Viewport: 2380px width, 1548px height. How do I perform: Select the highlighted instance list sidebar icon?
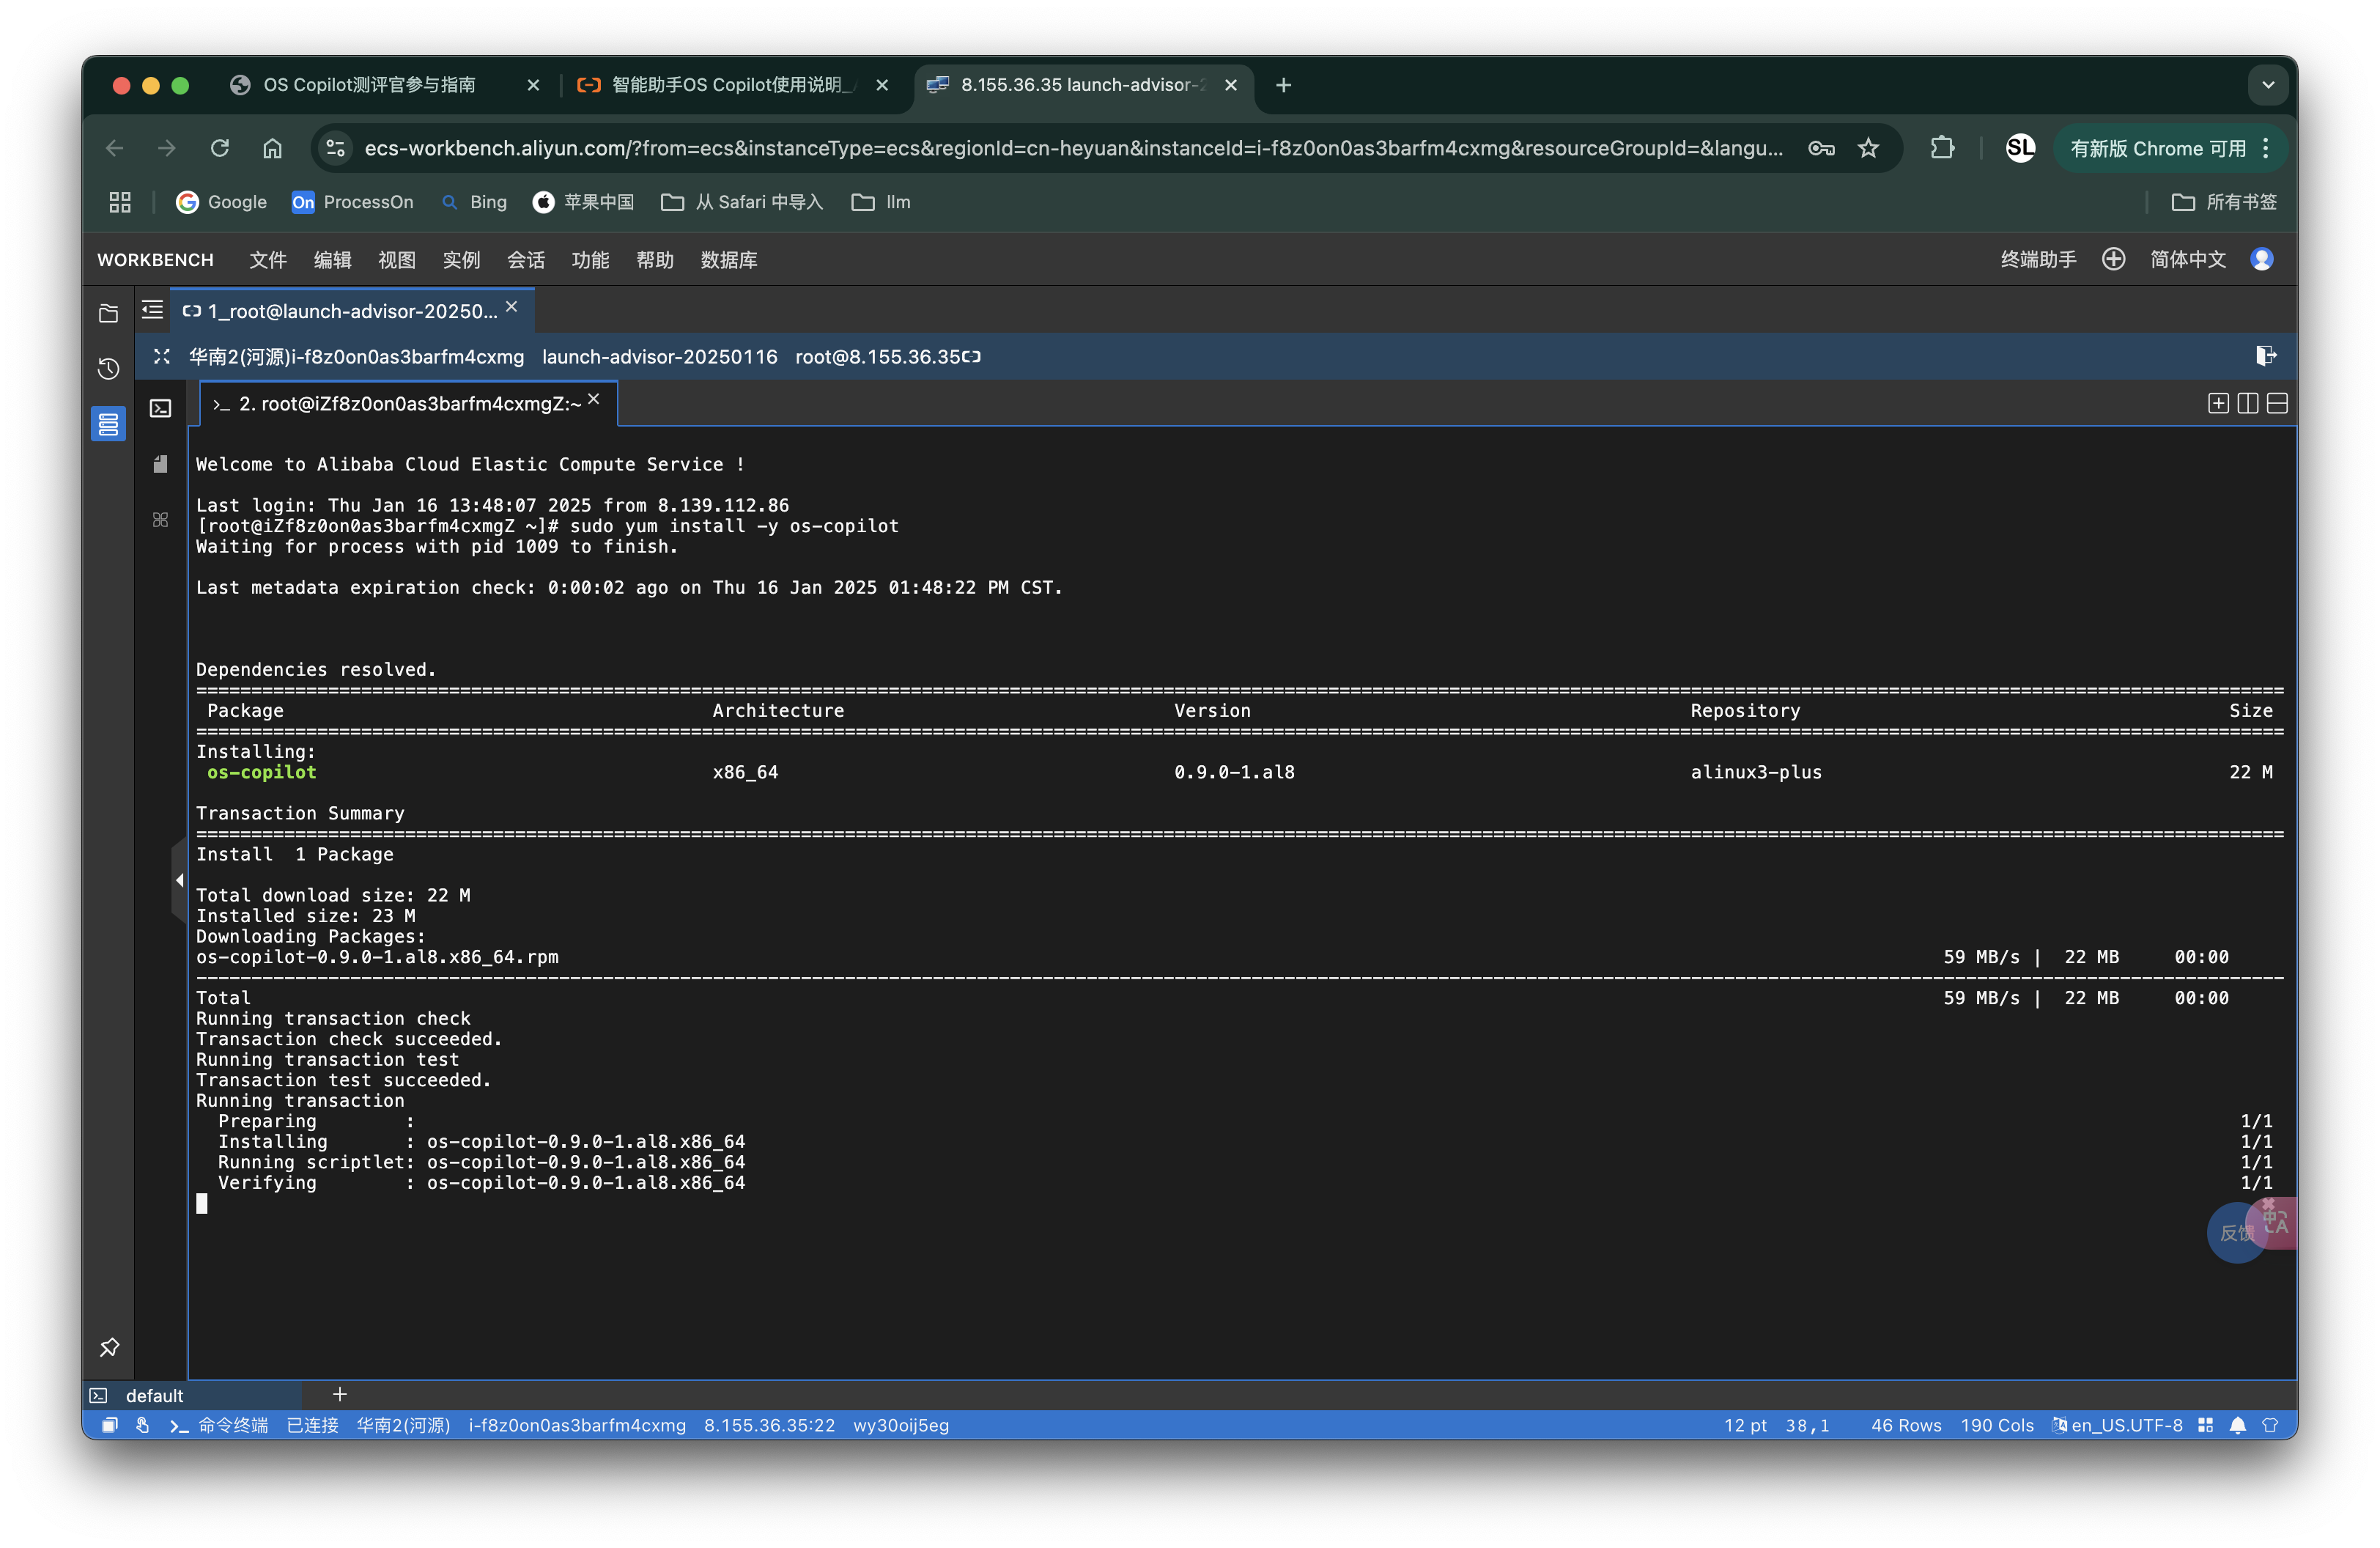pyautogui.click(x=109, y=424)
